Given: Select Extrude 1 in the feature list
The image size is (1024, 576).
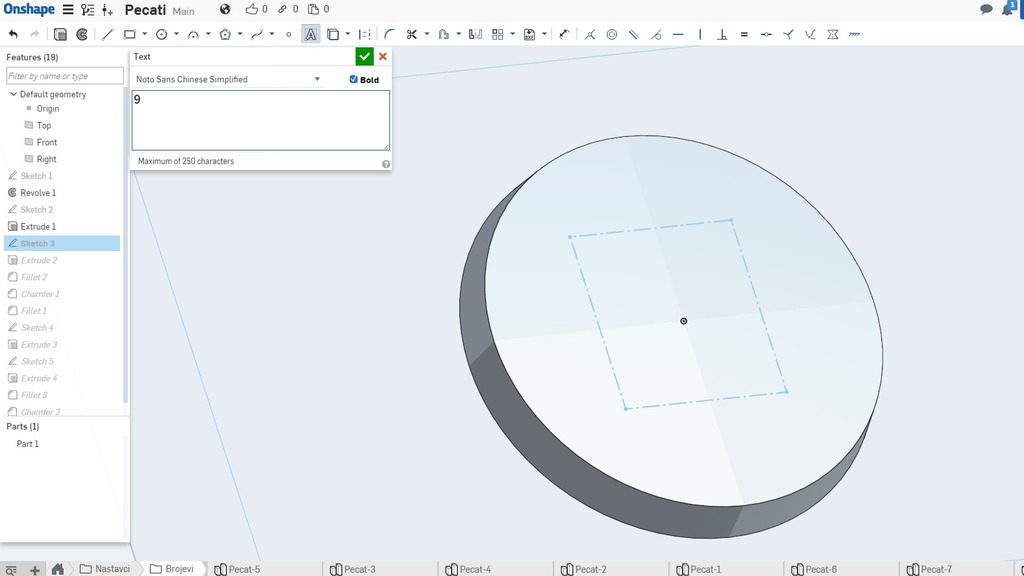Looking at the screenshot, I should point(38,227).
